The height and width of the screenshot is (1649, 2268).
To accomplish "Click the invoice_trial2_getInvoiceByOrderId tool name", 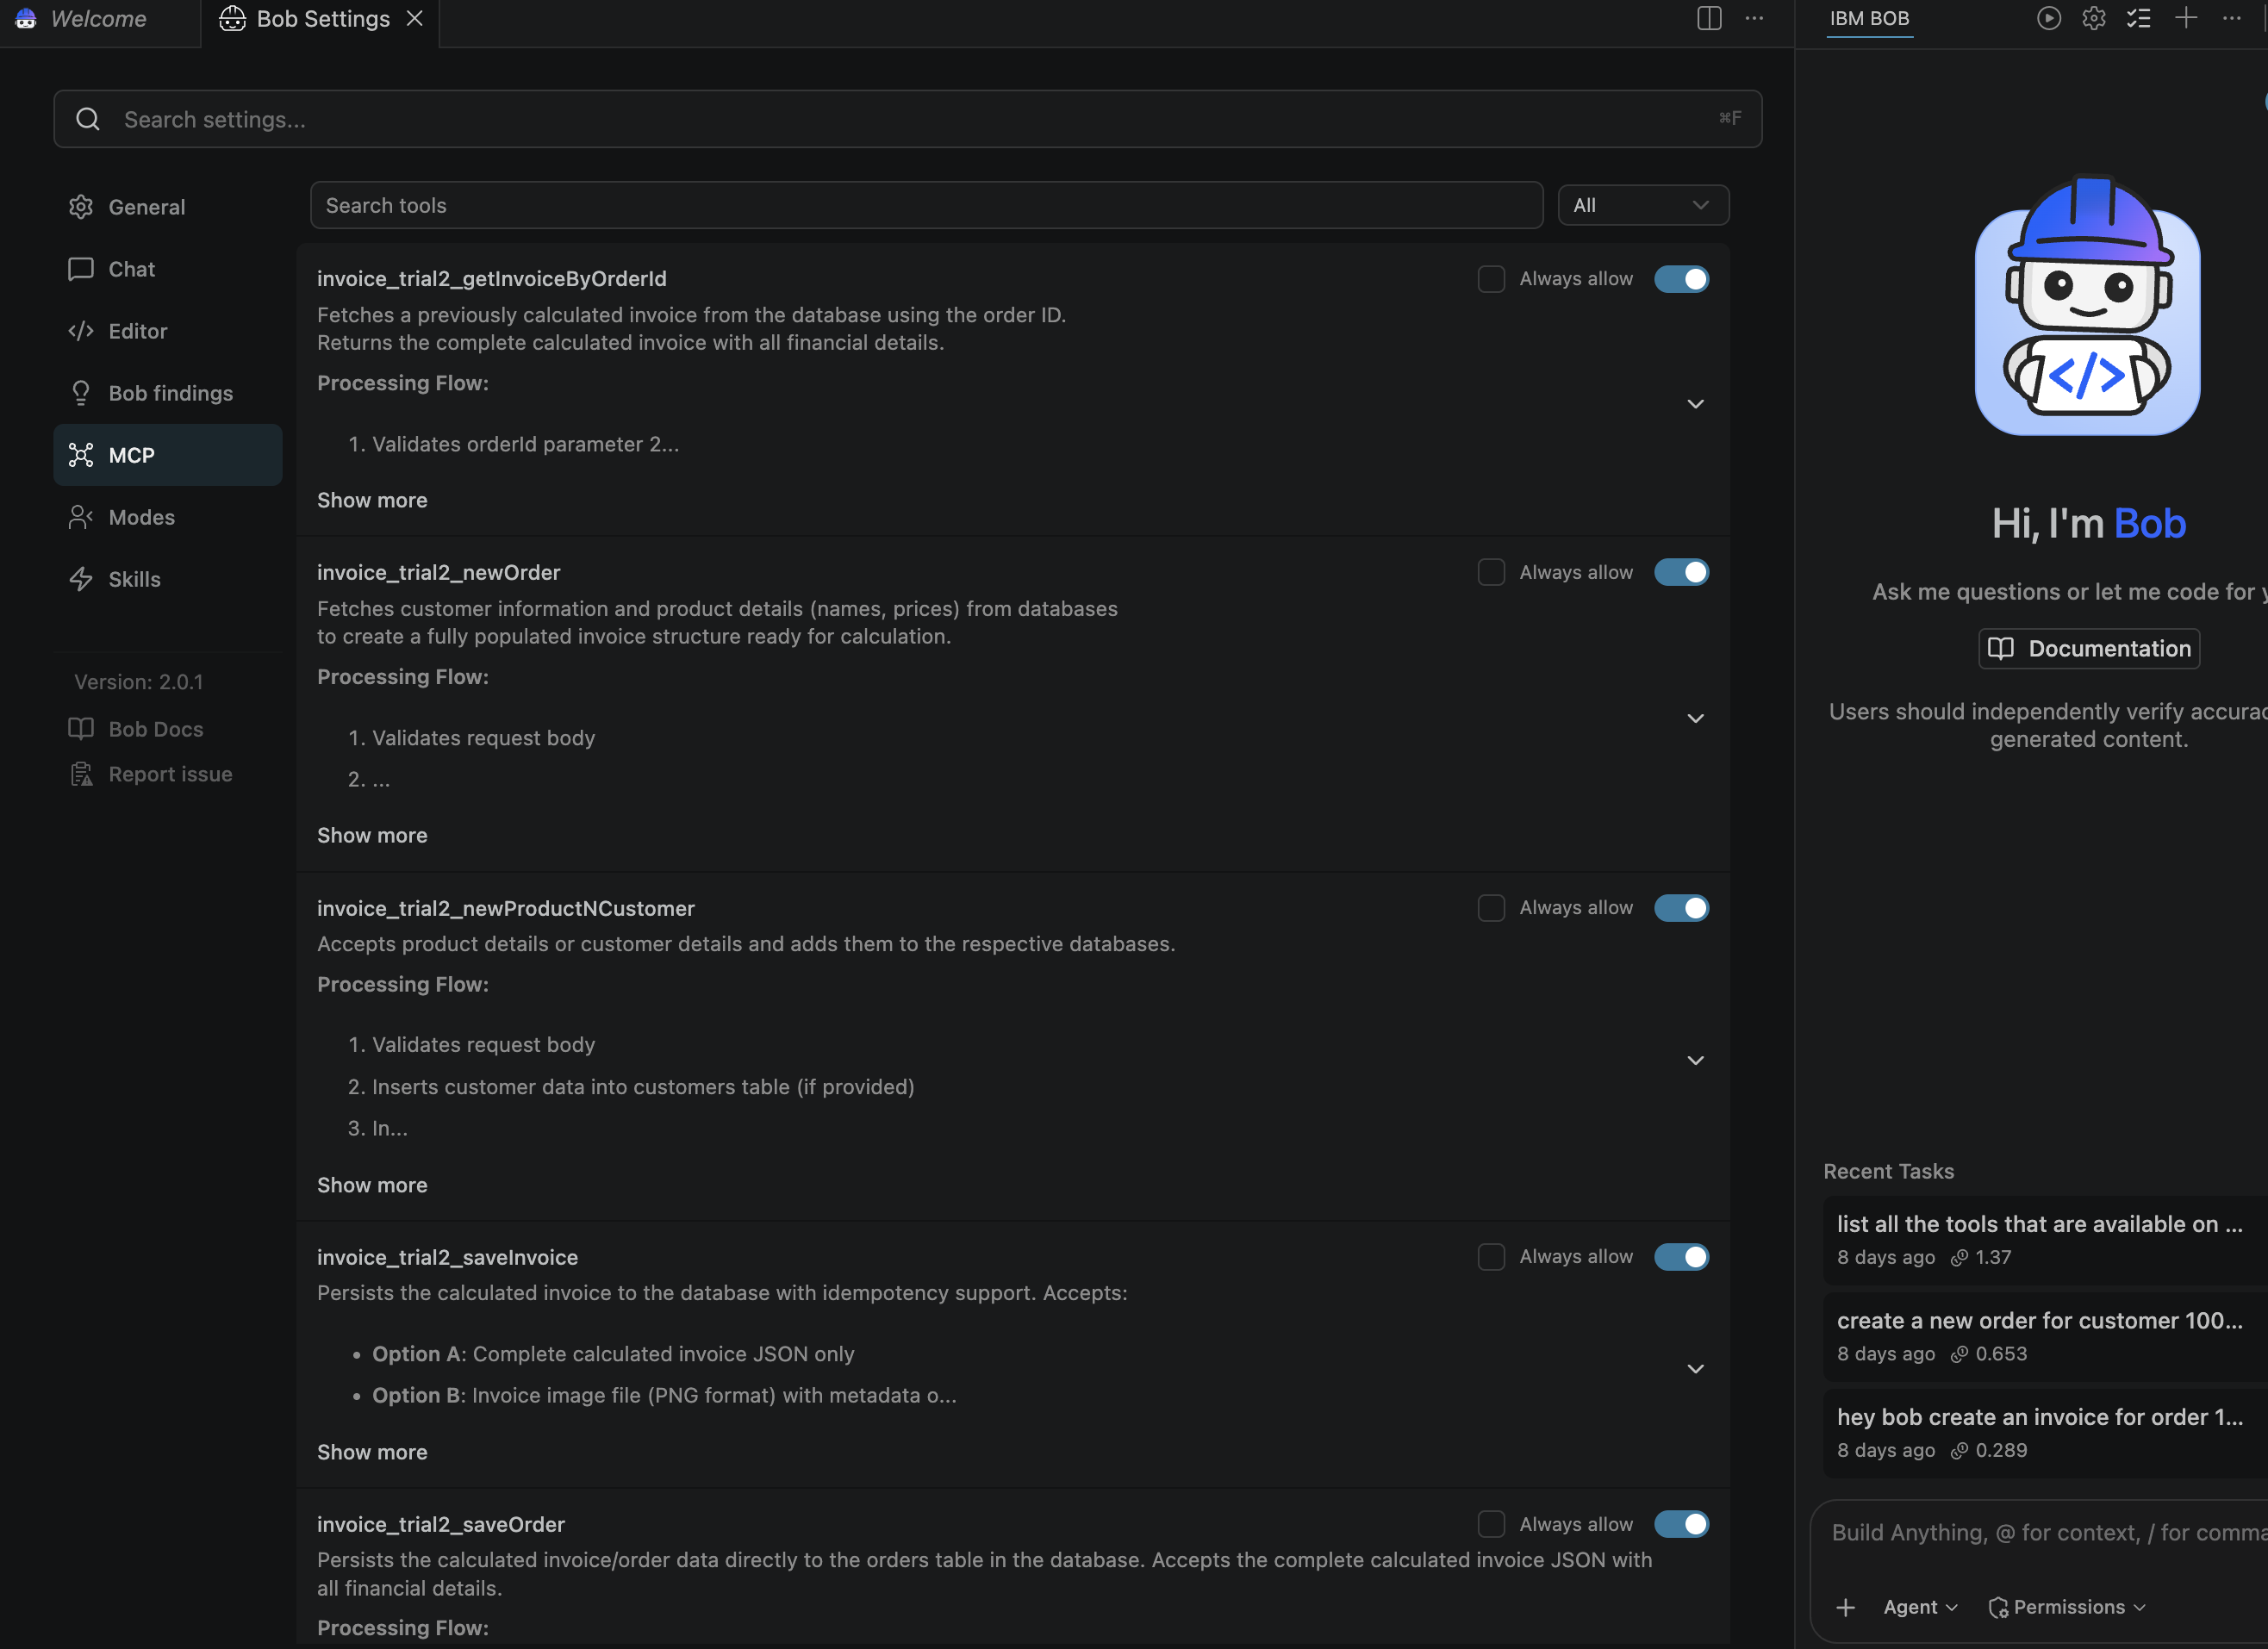I will point(491,279).
